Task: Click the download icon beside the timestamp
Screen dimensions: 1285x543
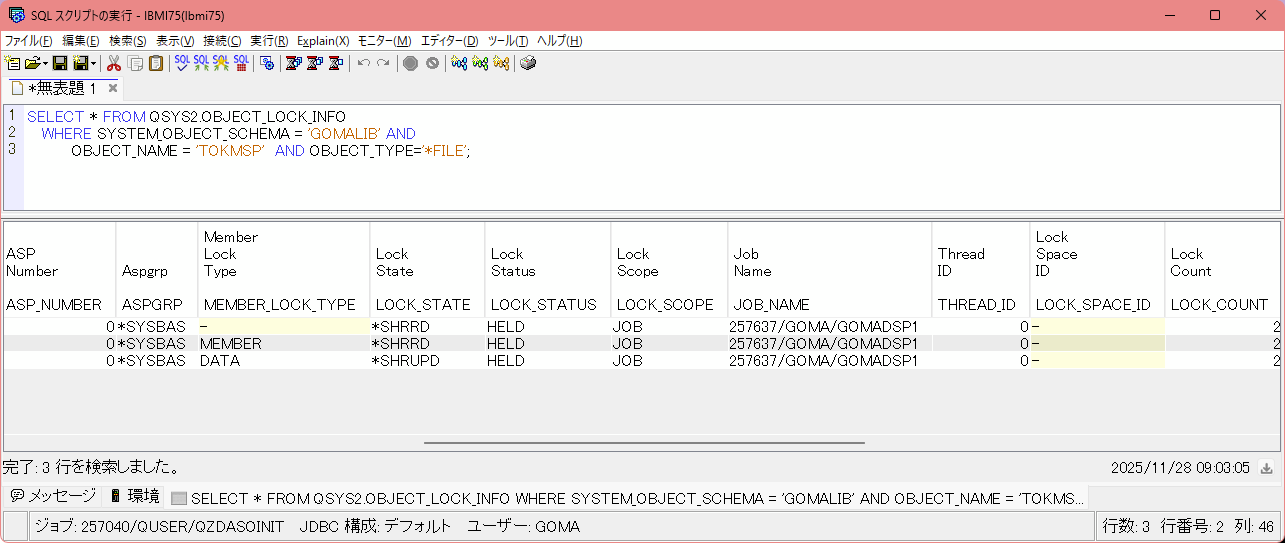Action: click(1266, 468)
